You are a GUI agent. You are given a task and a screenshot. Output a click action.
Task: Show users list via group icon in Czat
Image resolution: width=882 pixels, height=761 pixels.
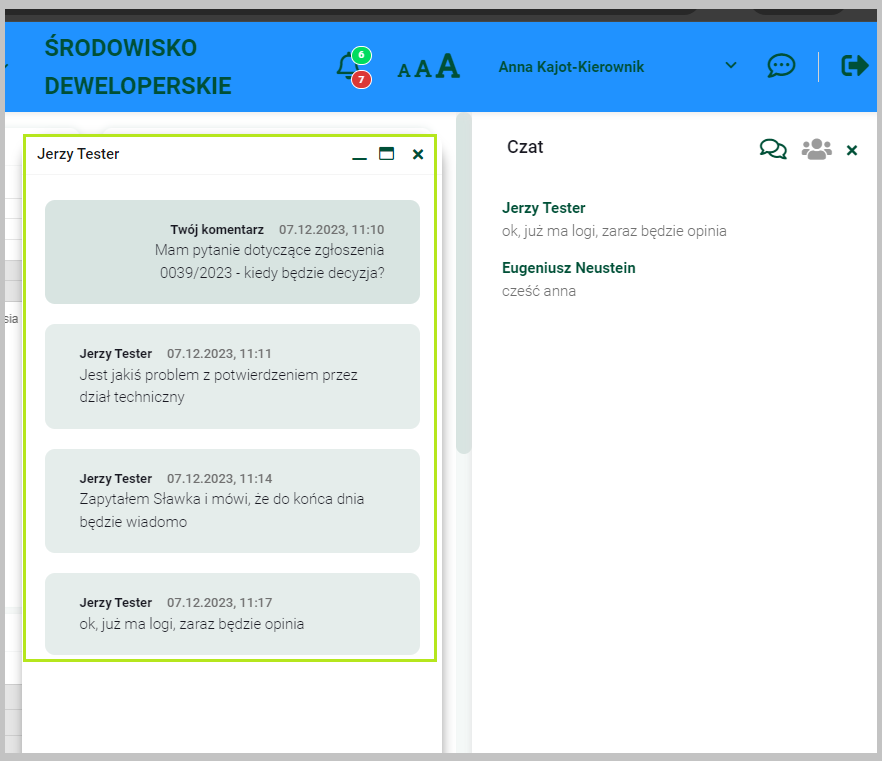click(816, 149)
